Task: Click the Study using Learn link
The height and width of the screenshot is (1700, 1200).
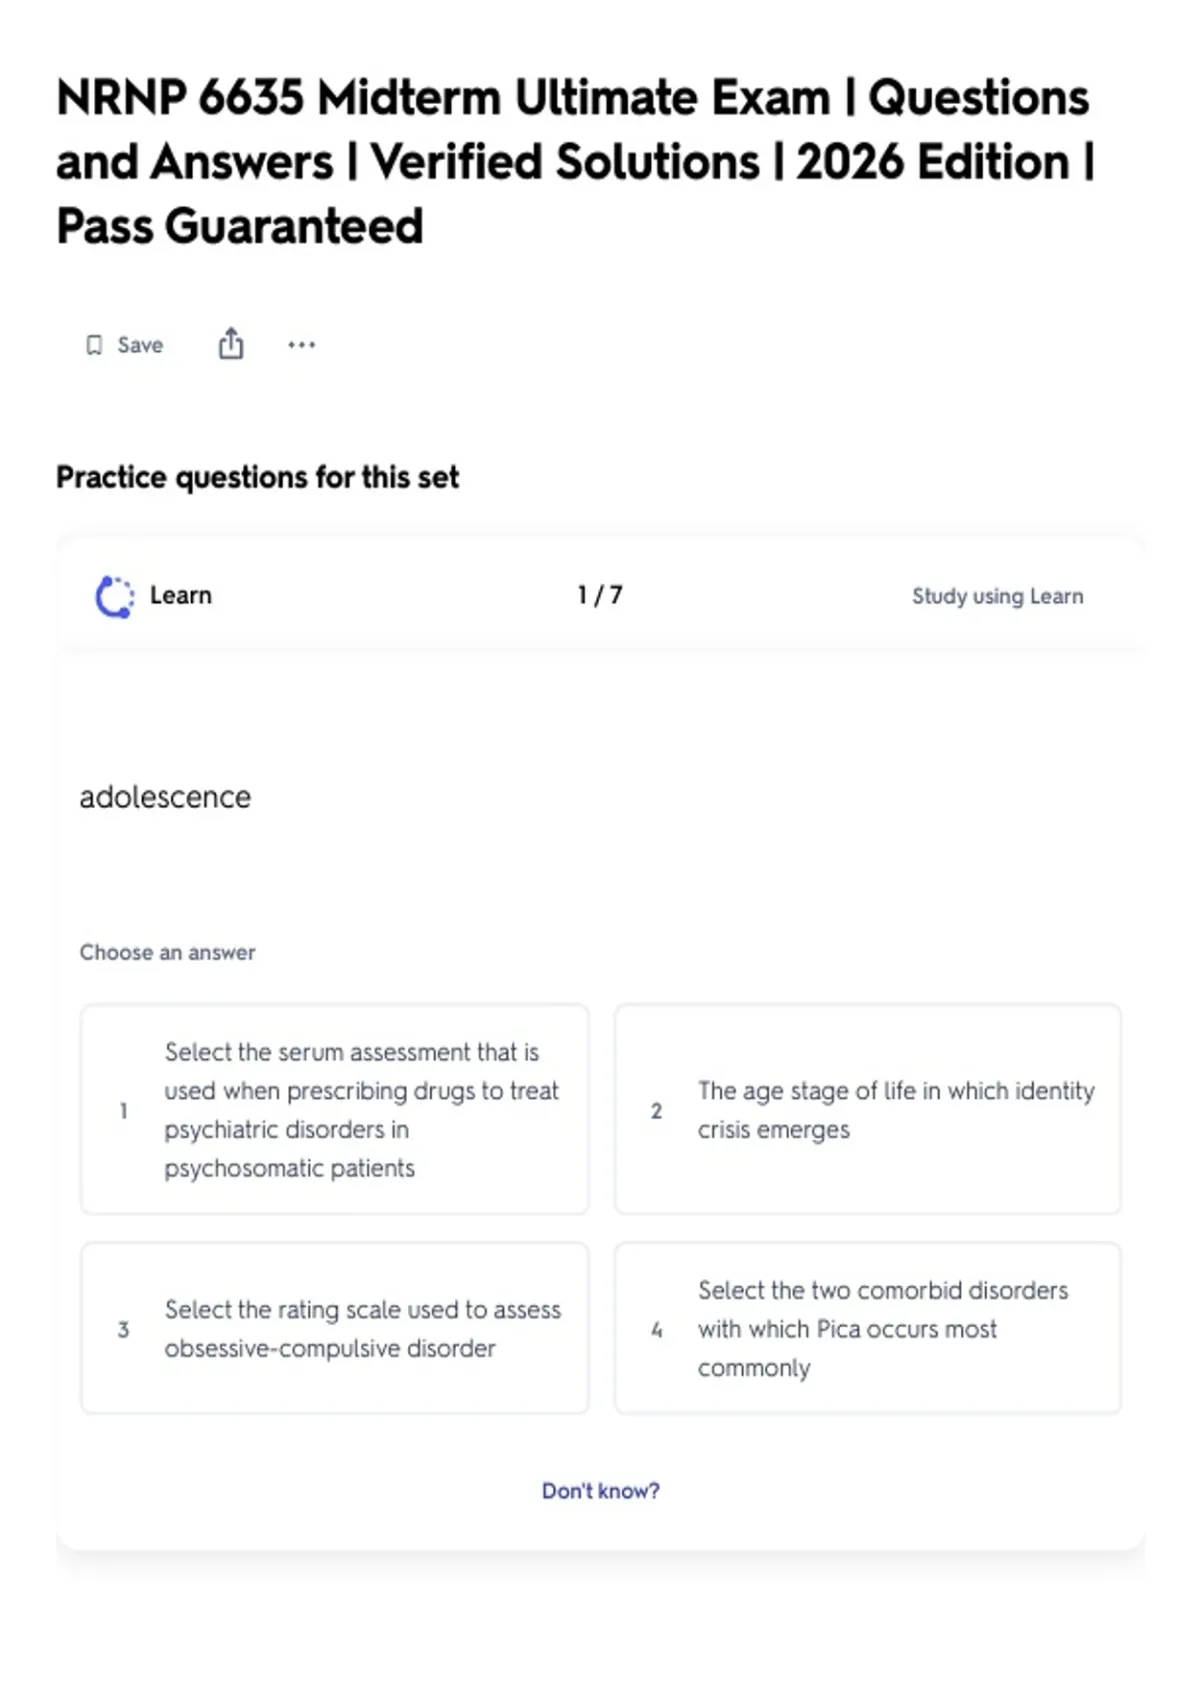Action: 997,596
